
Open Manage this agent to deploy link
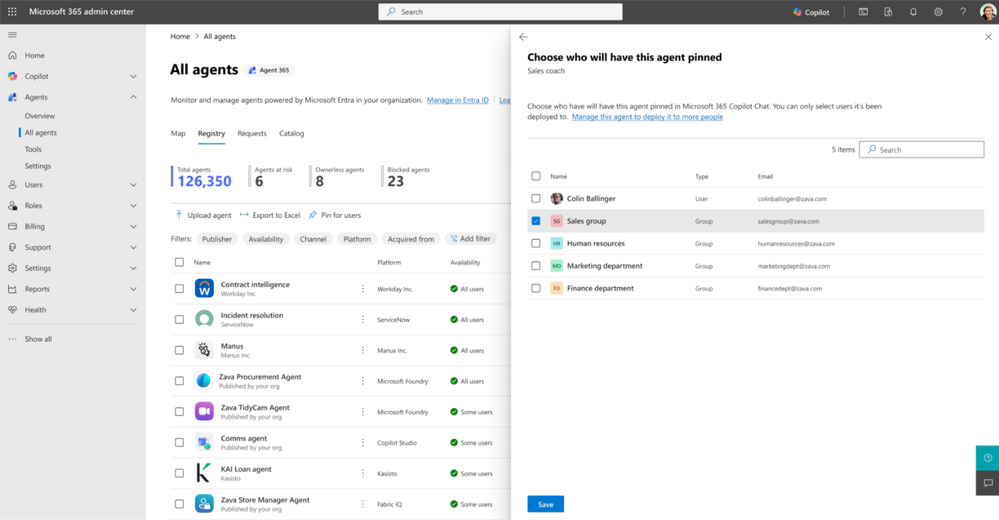coord(647,117)
